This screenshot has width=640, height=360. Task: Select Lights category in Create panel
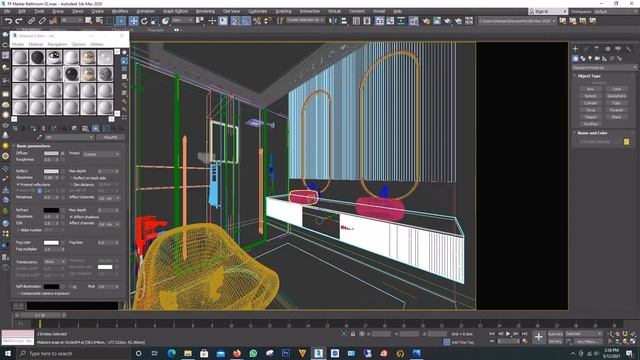590,59
